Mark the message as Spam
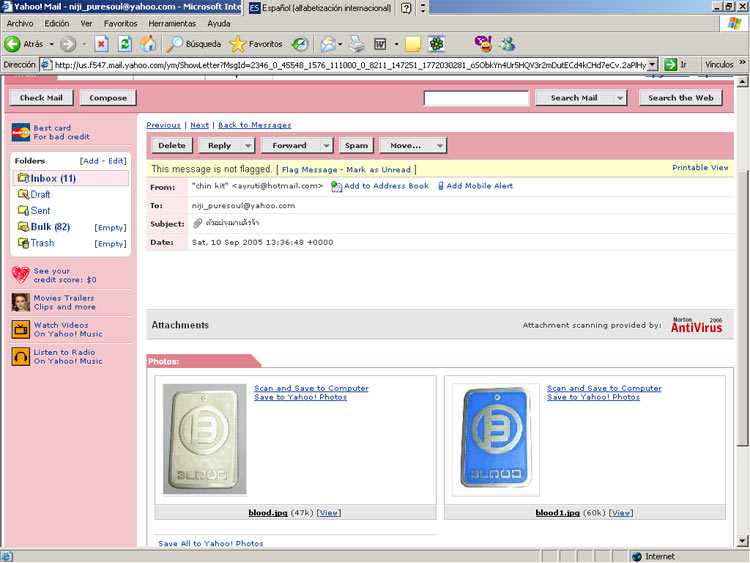 tap(356, 145)
